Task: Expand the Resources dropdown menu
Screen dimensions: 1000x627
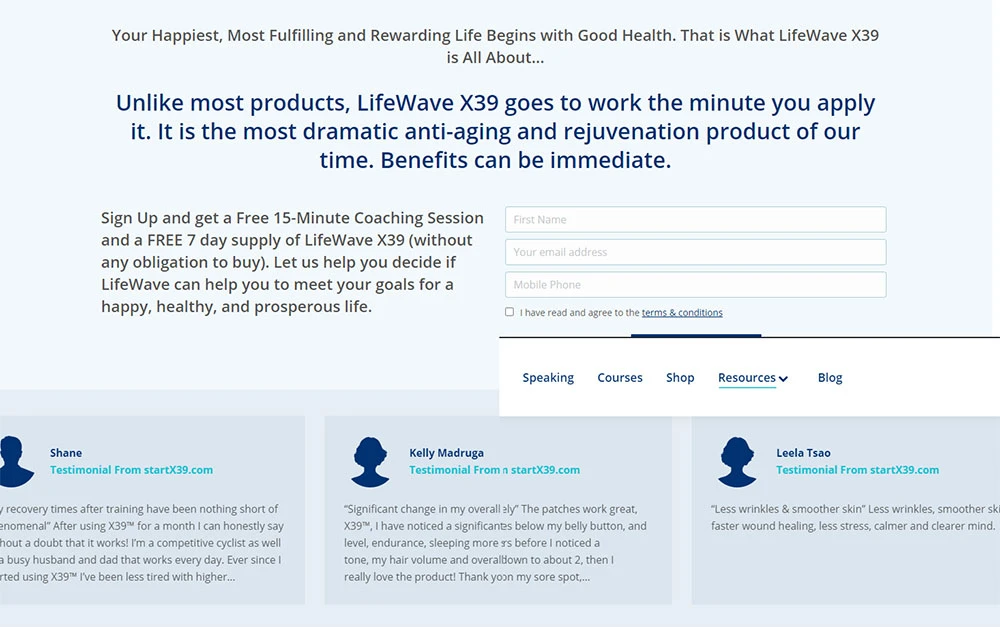Action: click(753, 378)
